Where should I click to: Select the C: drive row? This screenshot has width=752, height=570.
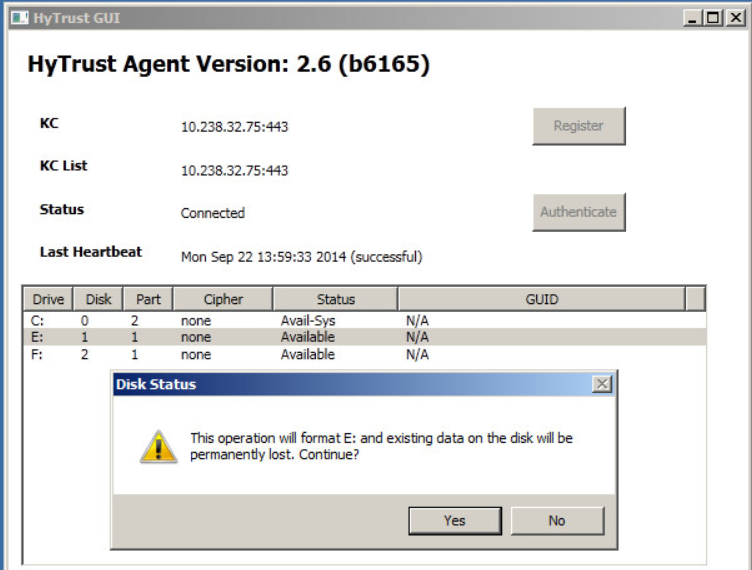364,320
